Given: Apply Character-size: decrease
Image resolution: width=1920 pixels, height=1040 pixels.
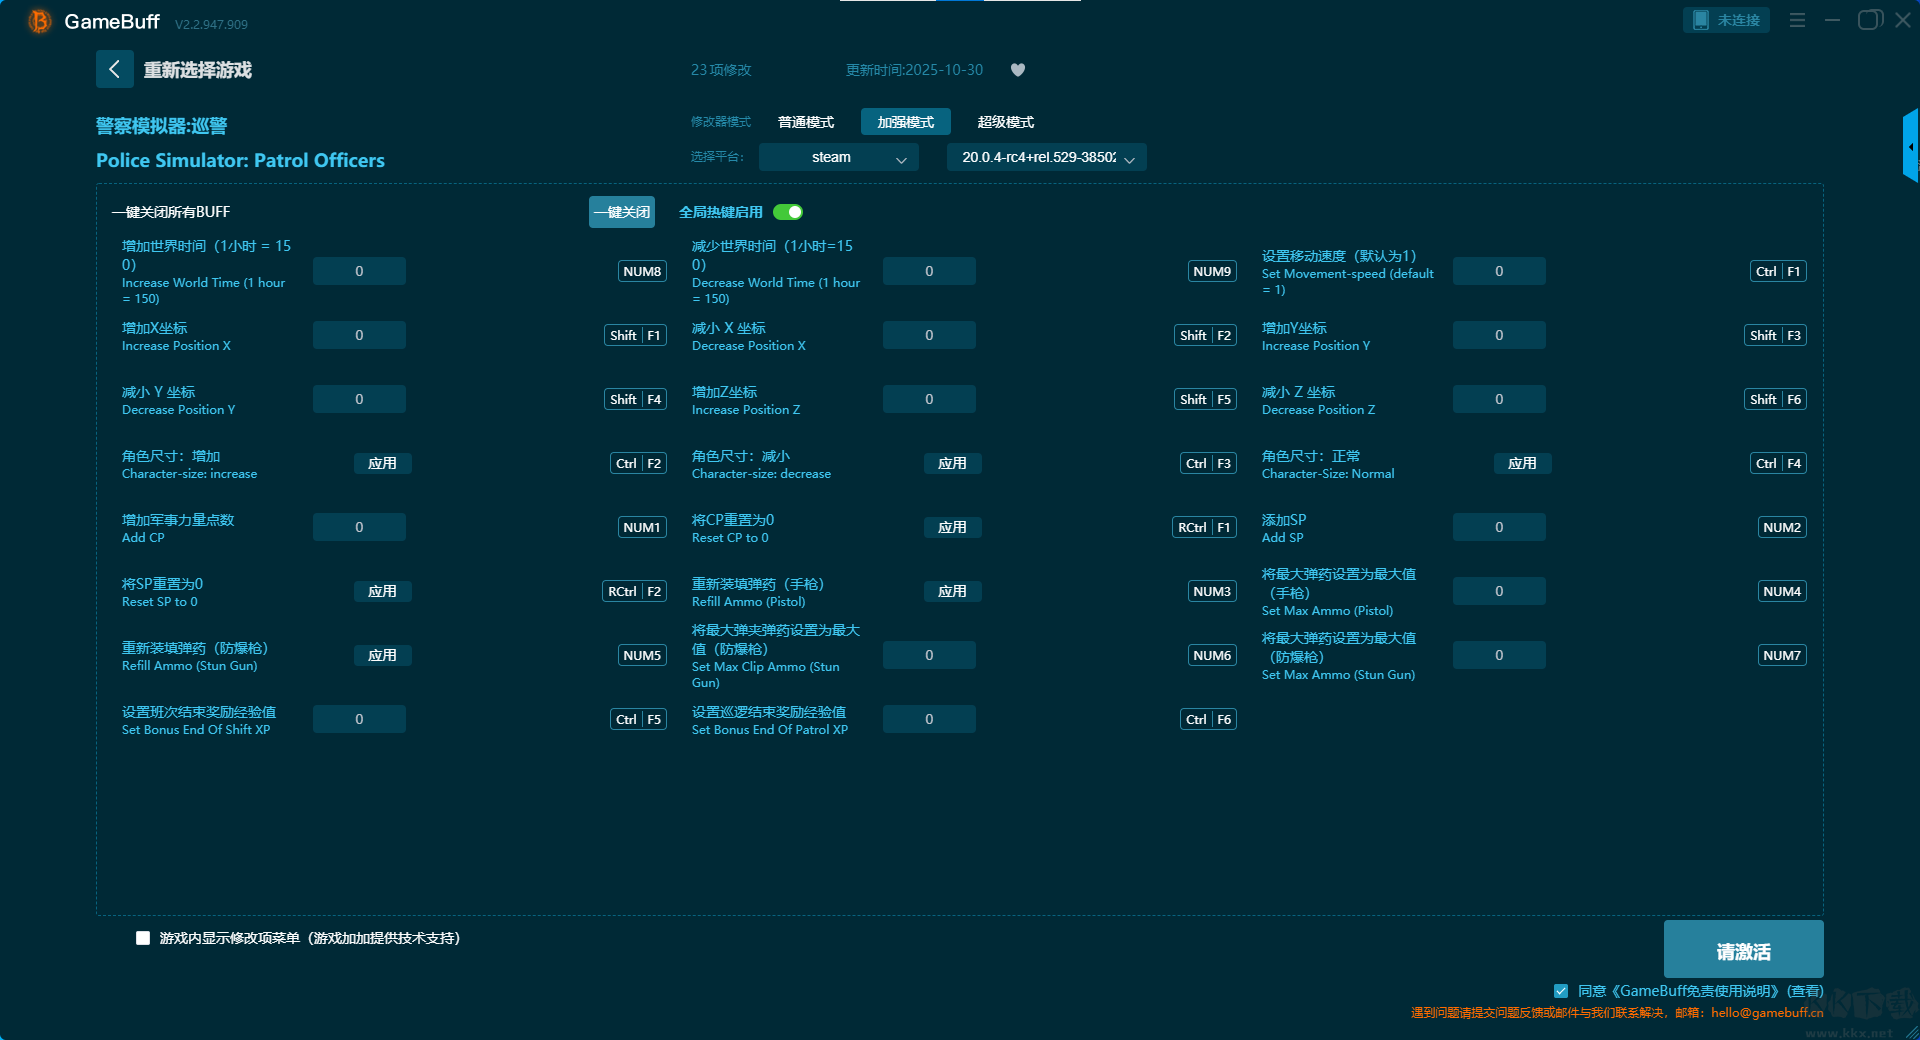Looking at the screenshot, I should (952, 463).
